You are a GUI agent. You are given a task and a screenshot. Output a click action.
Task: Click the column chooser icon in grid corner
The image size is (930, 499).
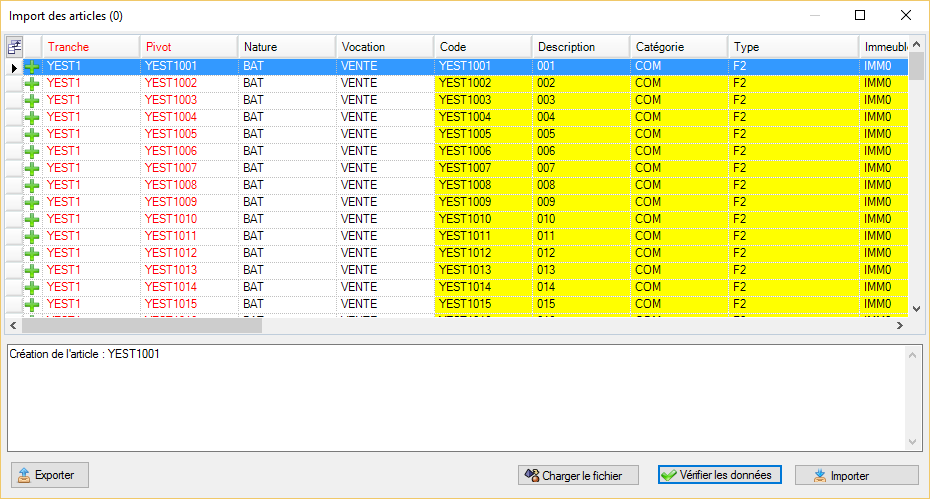[14, 47]
